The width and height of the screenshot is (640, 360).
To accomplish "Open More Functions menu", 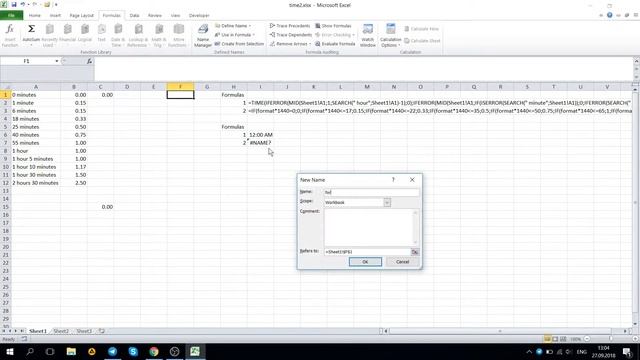I will 178,36.
